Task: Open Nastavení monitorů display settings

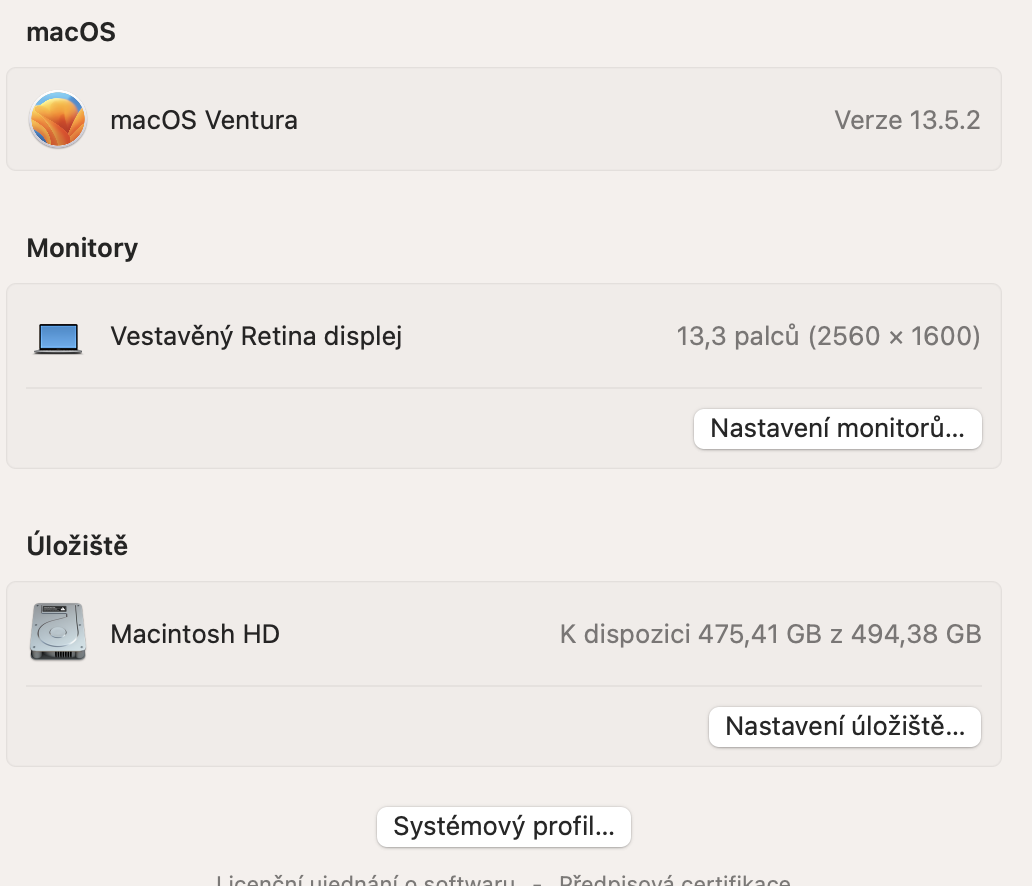Action: tap(837, 429)
